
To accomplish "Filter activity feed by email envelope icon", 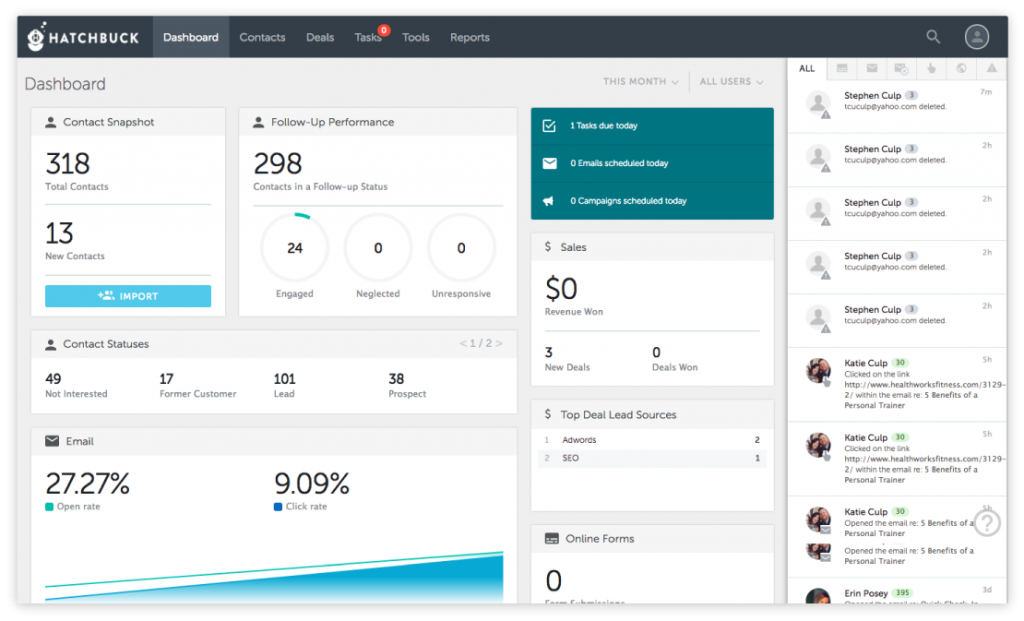I will point(872,69).
